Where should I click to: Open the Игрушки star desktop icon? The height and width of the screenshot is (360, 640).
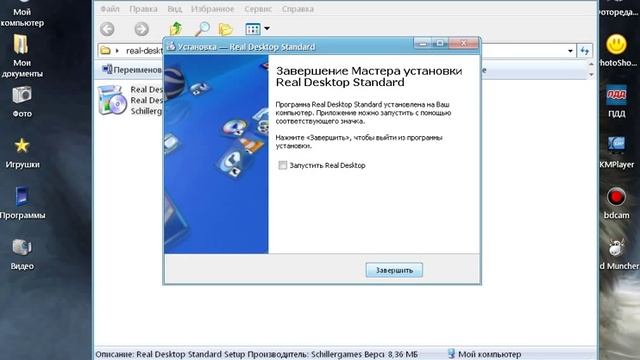click(22, 153)
